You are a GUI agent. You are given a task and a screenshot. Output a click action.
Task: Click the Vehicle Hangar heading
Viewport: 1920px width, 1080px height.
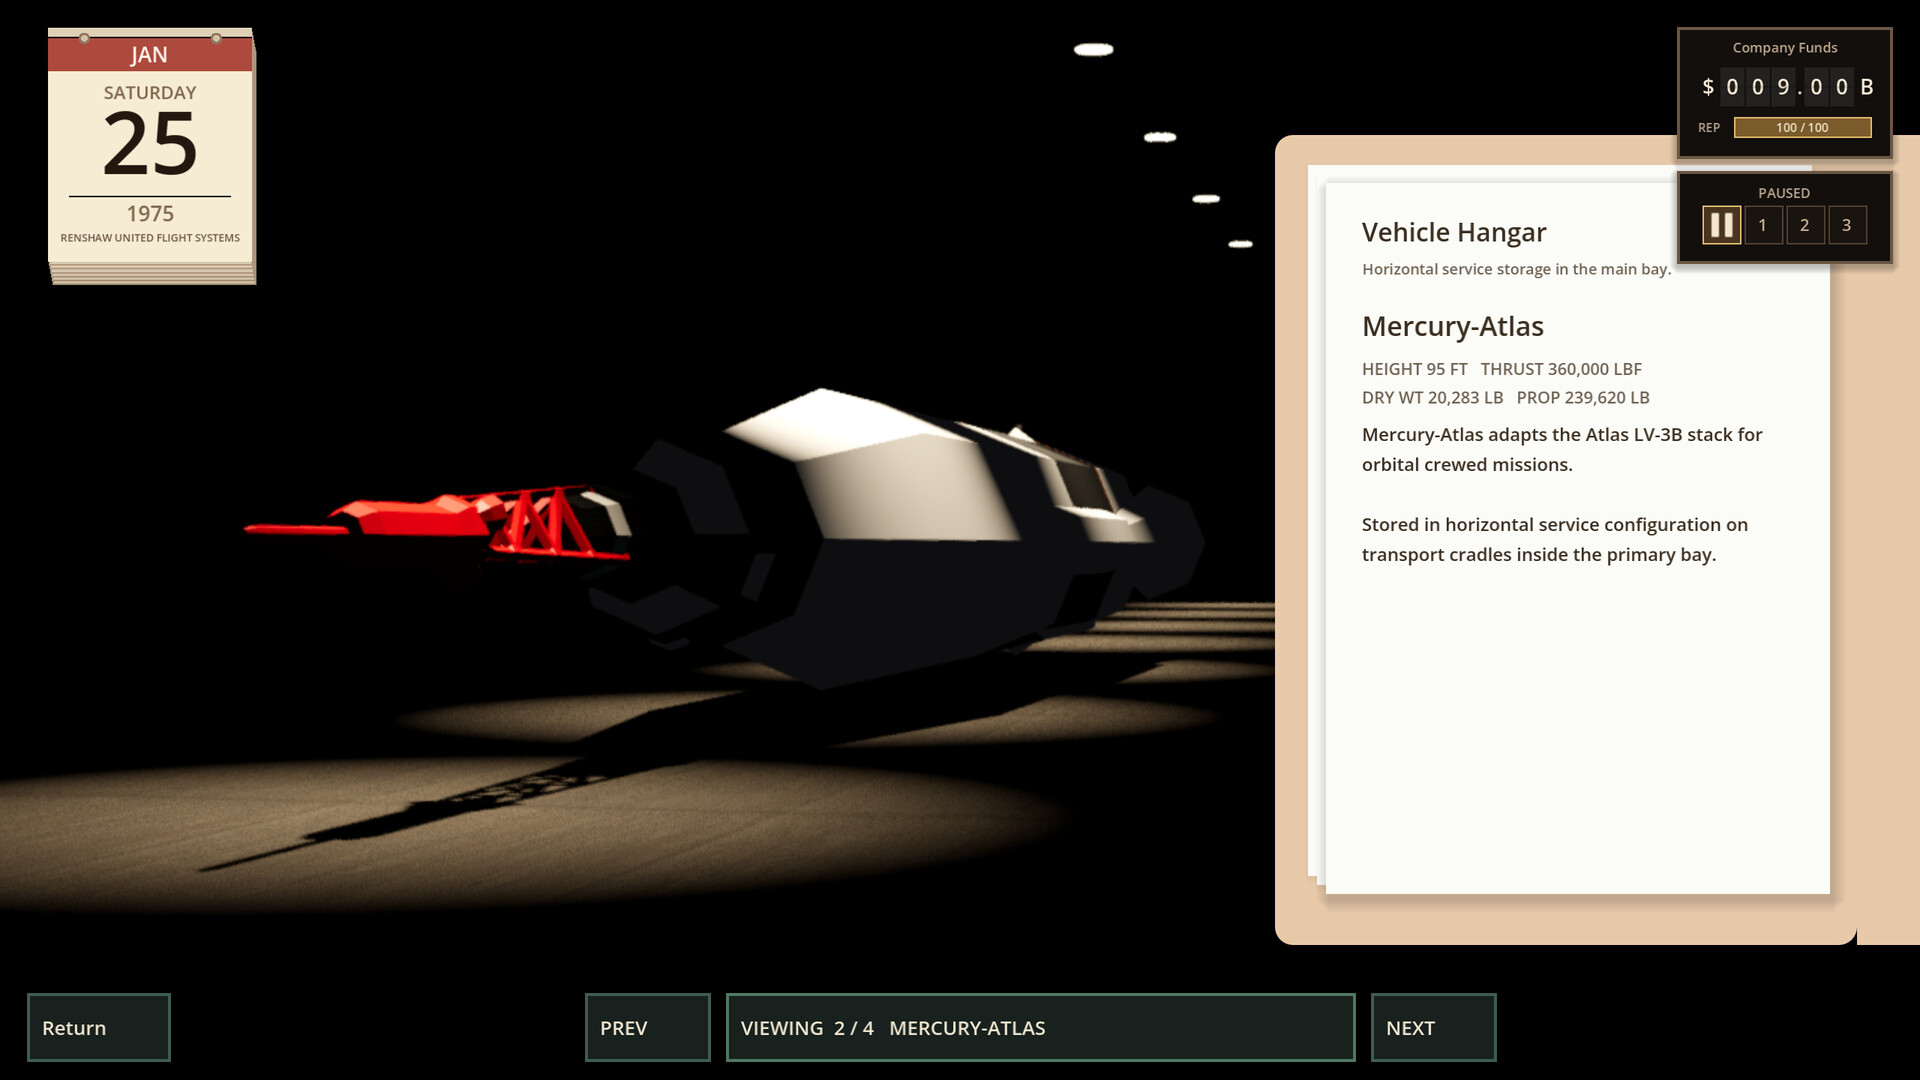[x=1454, y=232]
